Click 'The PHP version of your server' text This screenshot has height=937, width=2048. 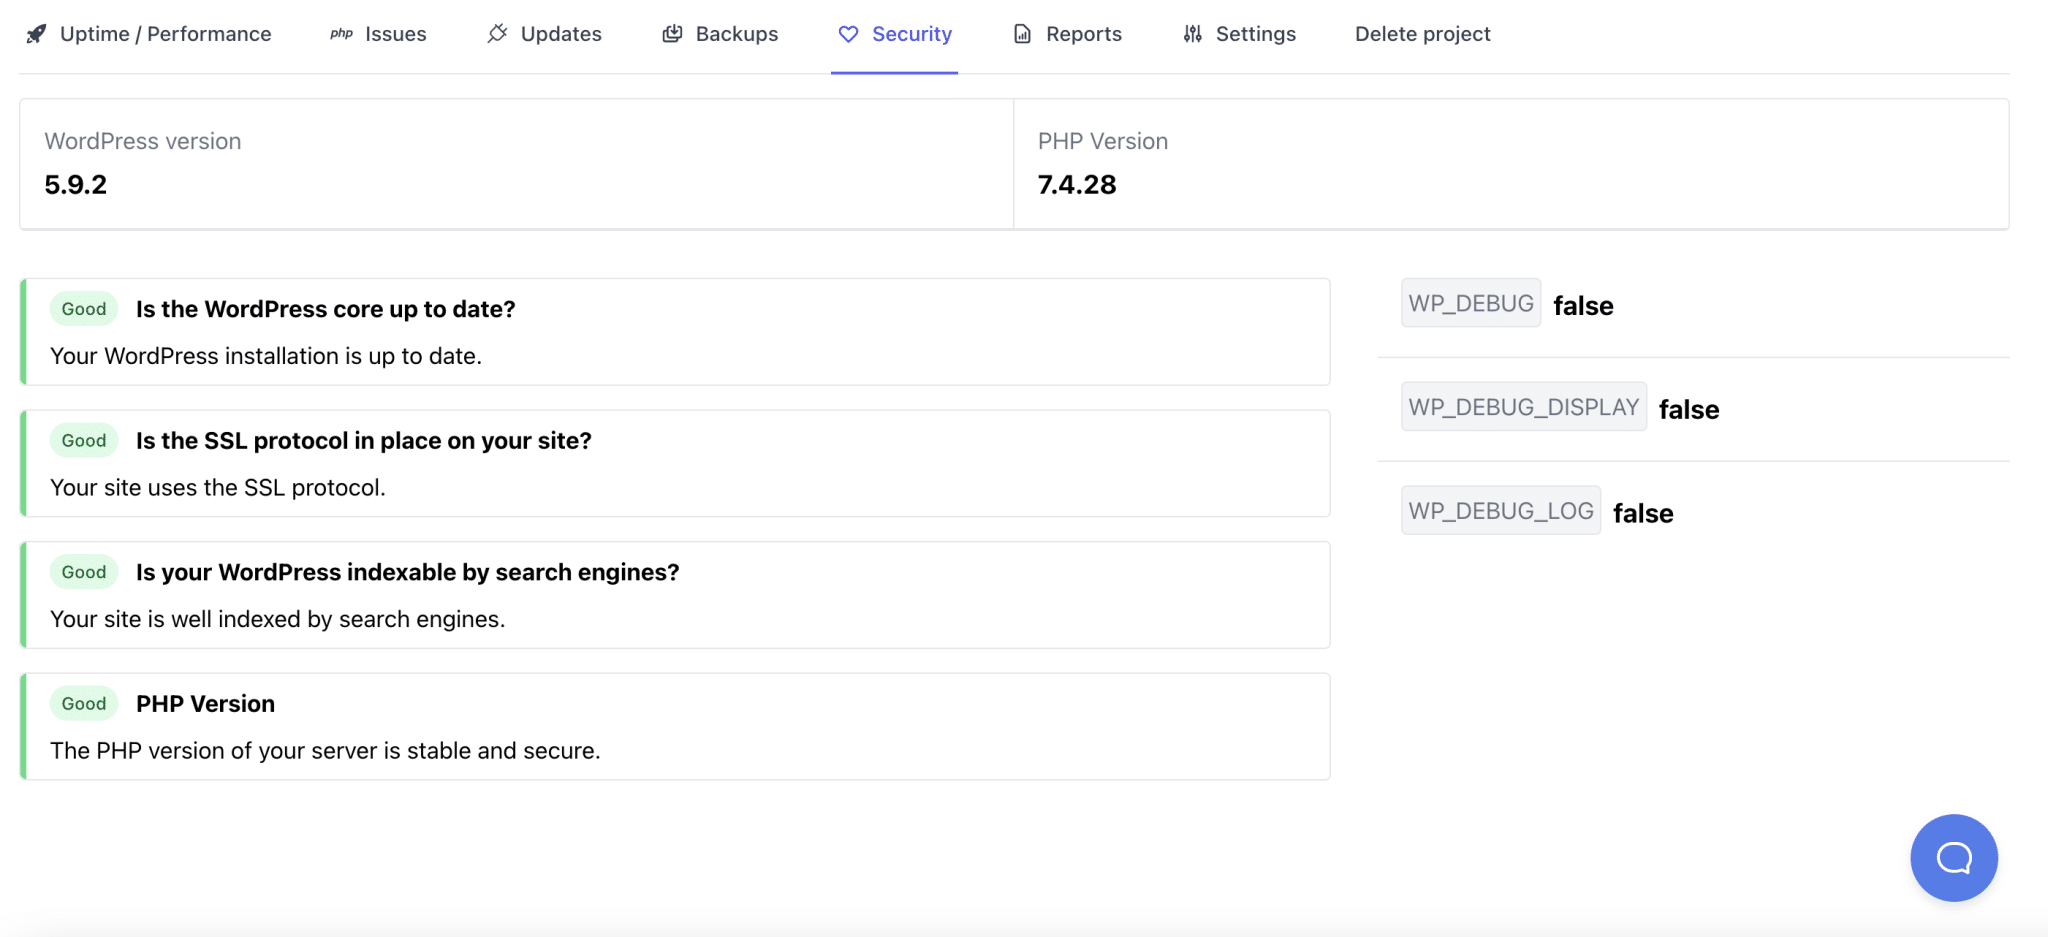coord(326,751)
